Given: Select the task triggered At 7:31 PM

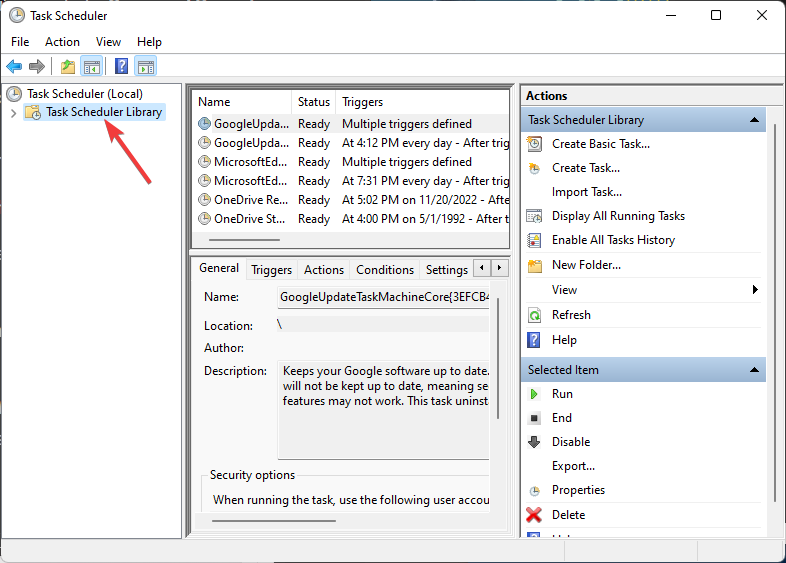Looking at the screenshot, I should click(x=352, y=181).
